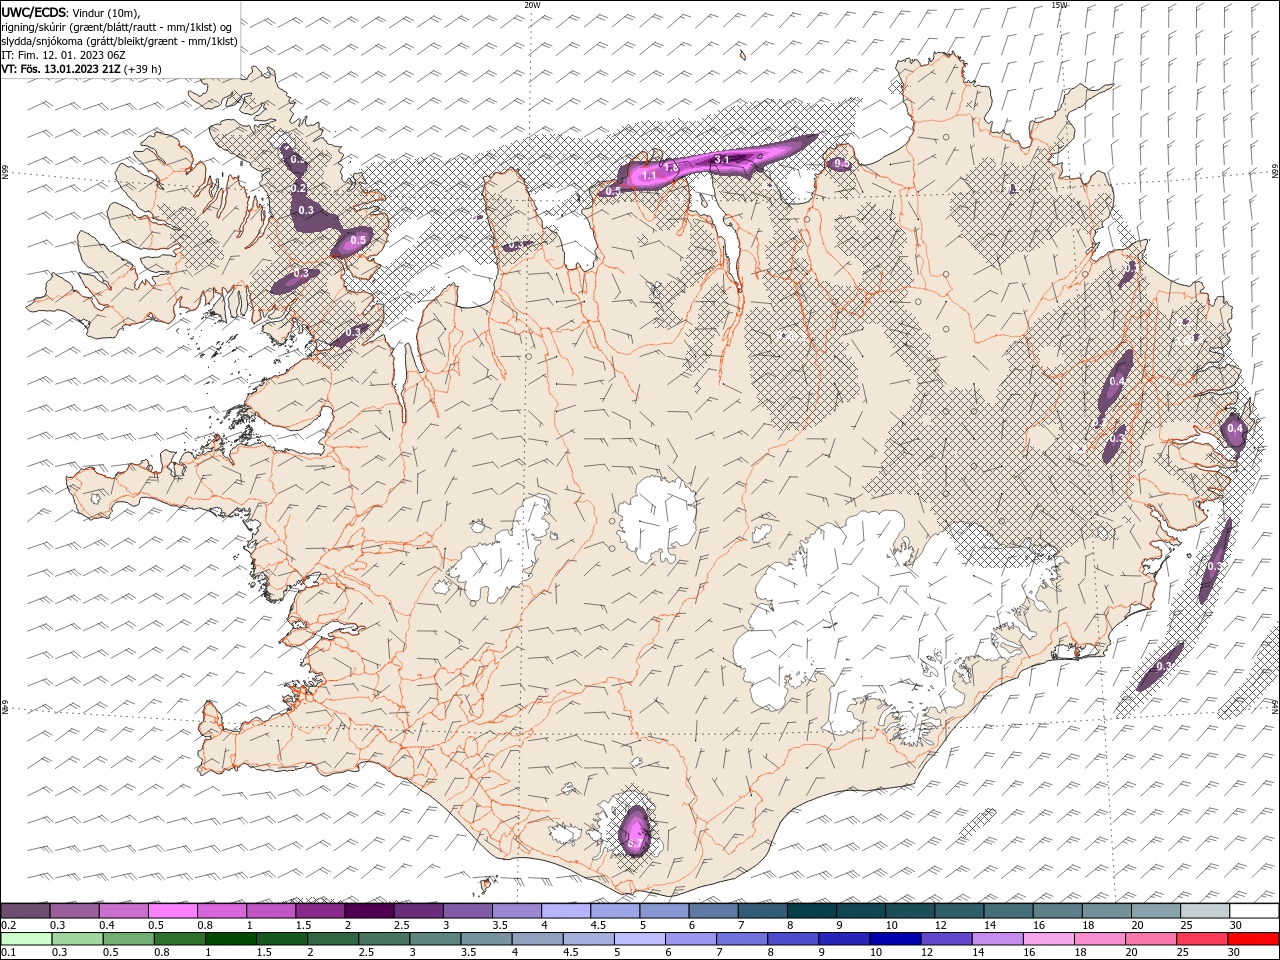Click the 25 label under the purple snow scale
The width and height of the screenshot is (1280, 960).
point(1185,925)
